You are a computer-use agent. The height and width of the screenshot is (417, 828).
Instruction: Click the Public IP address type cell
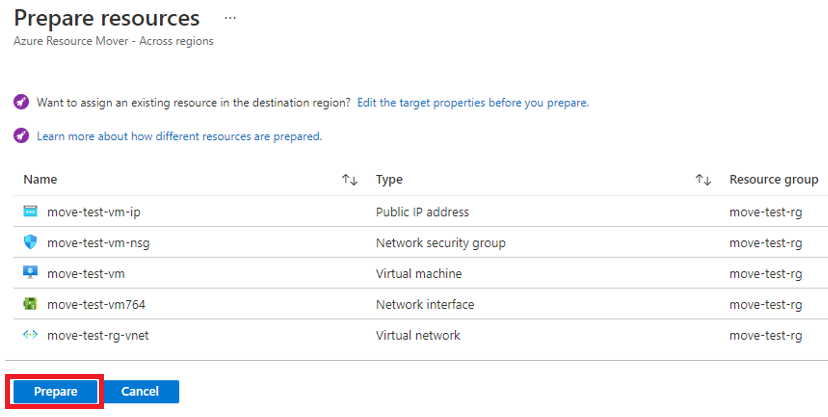[422, 212]
